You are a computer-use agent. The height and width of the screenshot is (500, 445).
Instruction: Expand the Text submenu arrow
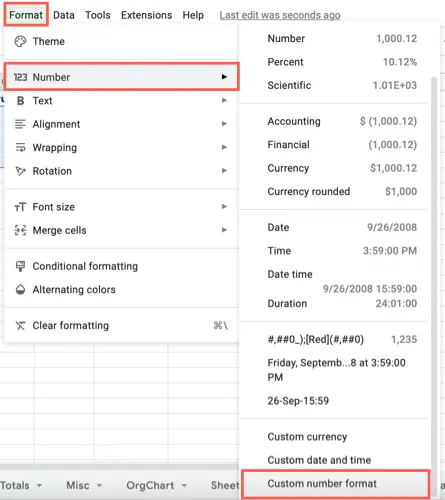pos(224,100)
